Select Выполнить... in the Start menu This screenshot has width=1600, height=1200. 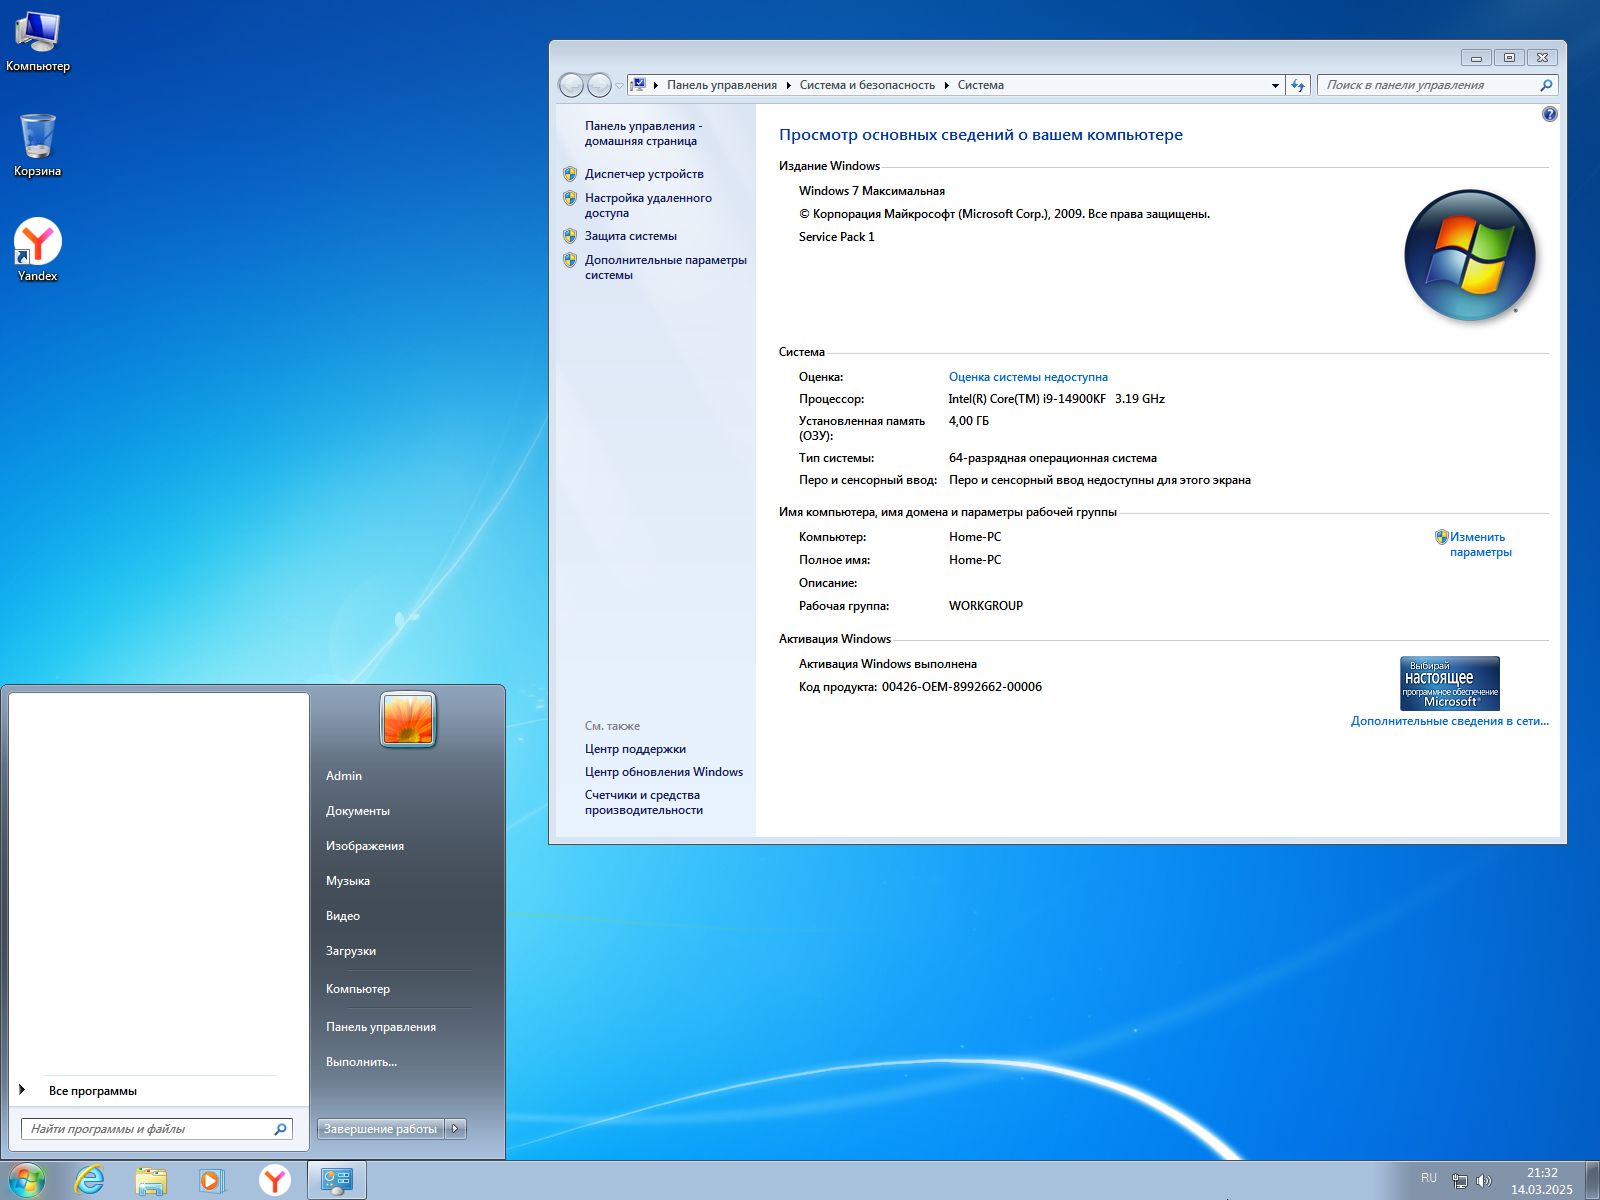(362, 1062)
